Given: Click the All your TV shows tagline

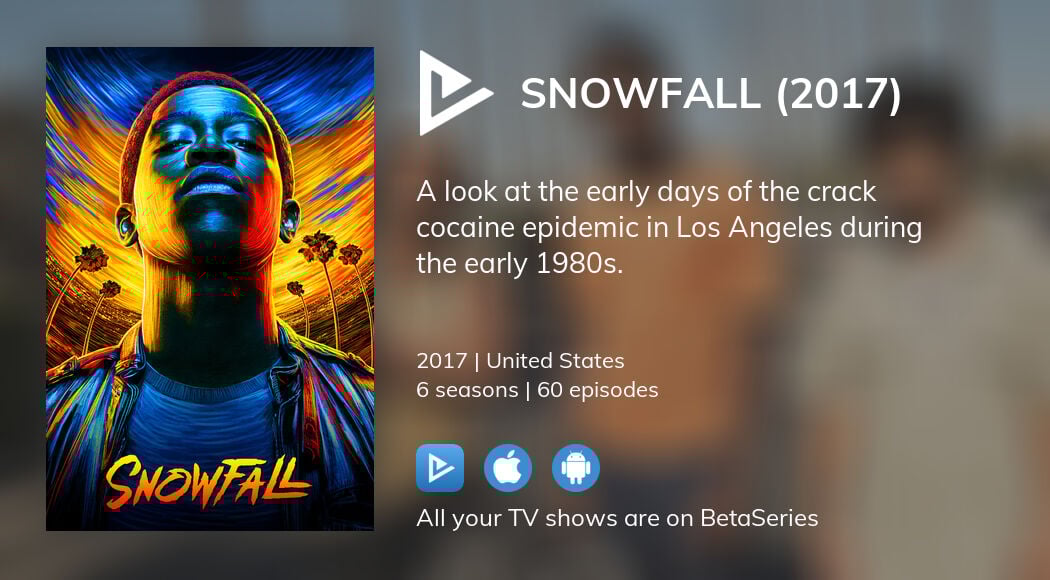Looking at the screenshot, I should tap(617, 518).
